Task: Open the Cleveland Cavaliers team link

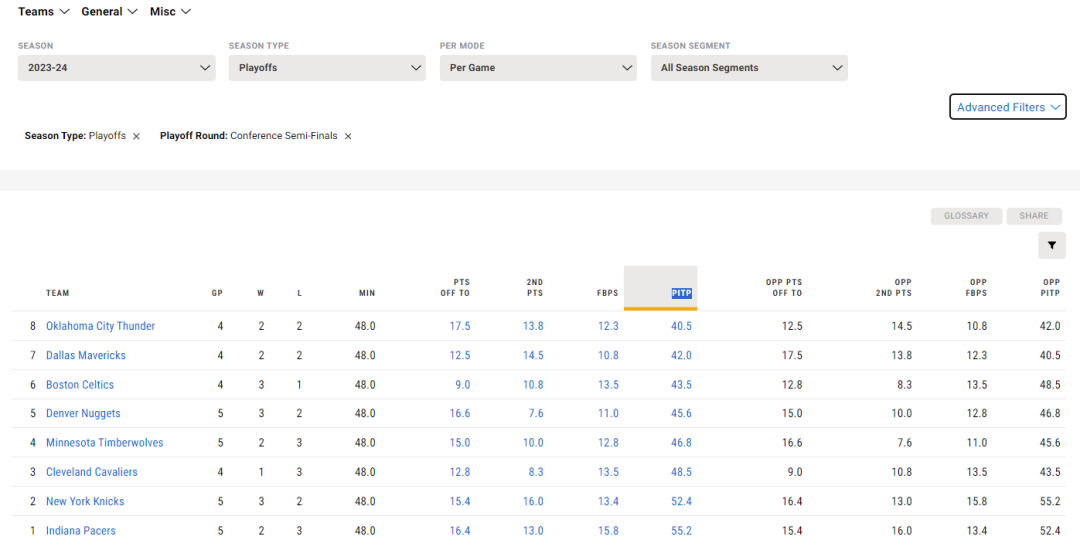Action: tap(92, 472)
